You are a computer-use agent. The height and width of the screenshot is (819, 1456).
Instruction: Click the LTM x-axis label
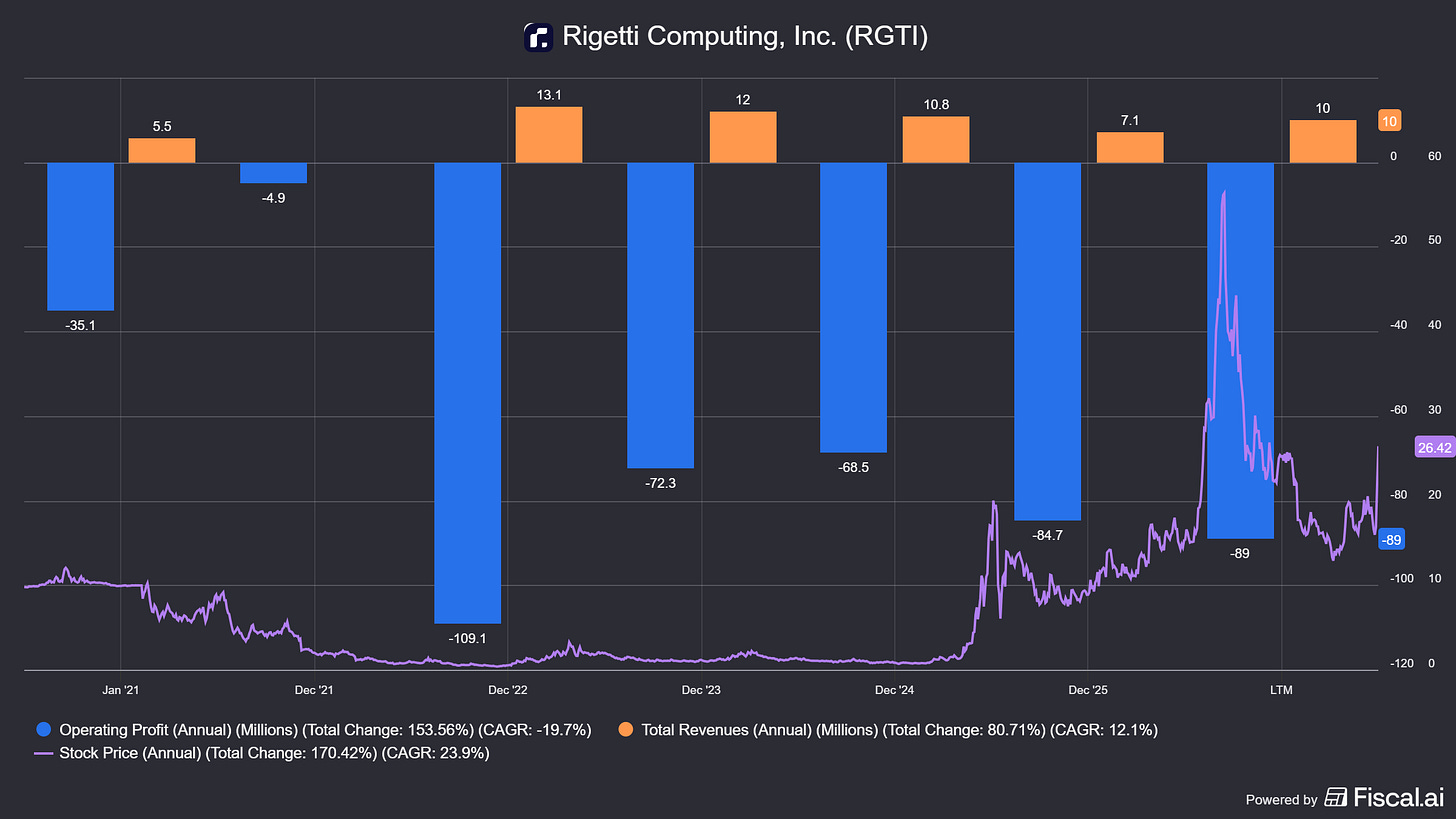1281,689
